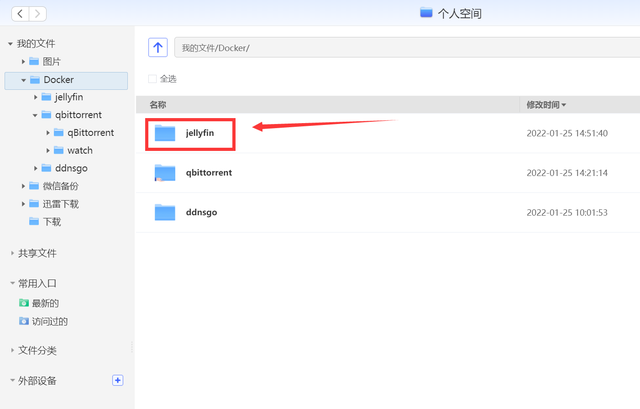Open 迅雷下载 folder in sidebar
Viewport: 640px width, 409px height.
(x=53, y=204)
